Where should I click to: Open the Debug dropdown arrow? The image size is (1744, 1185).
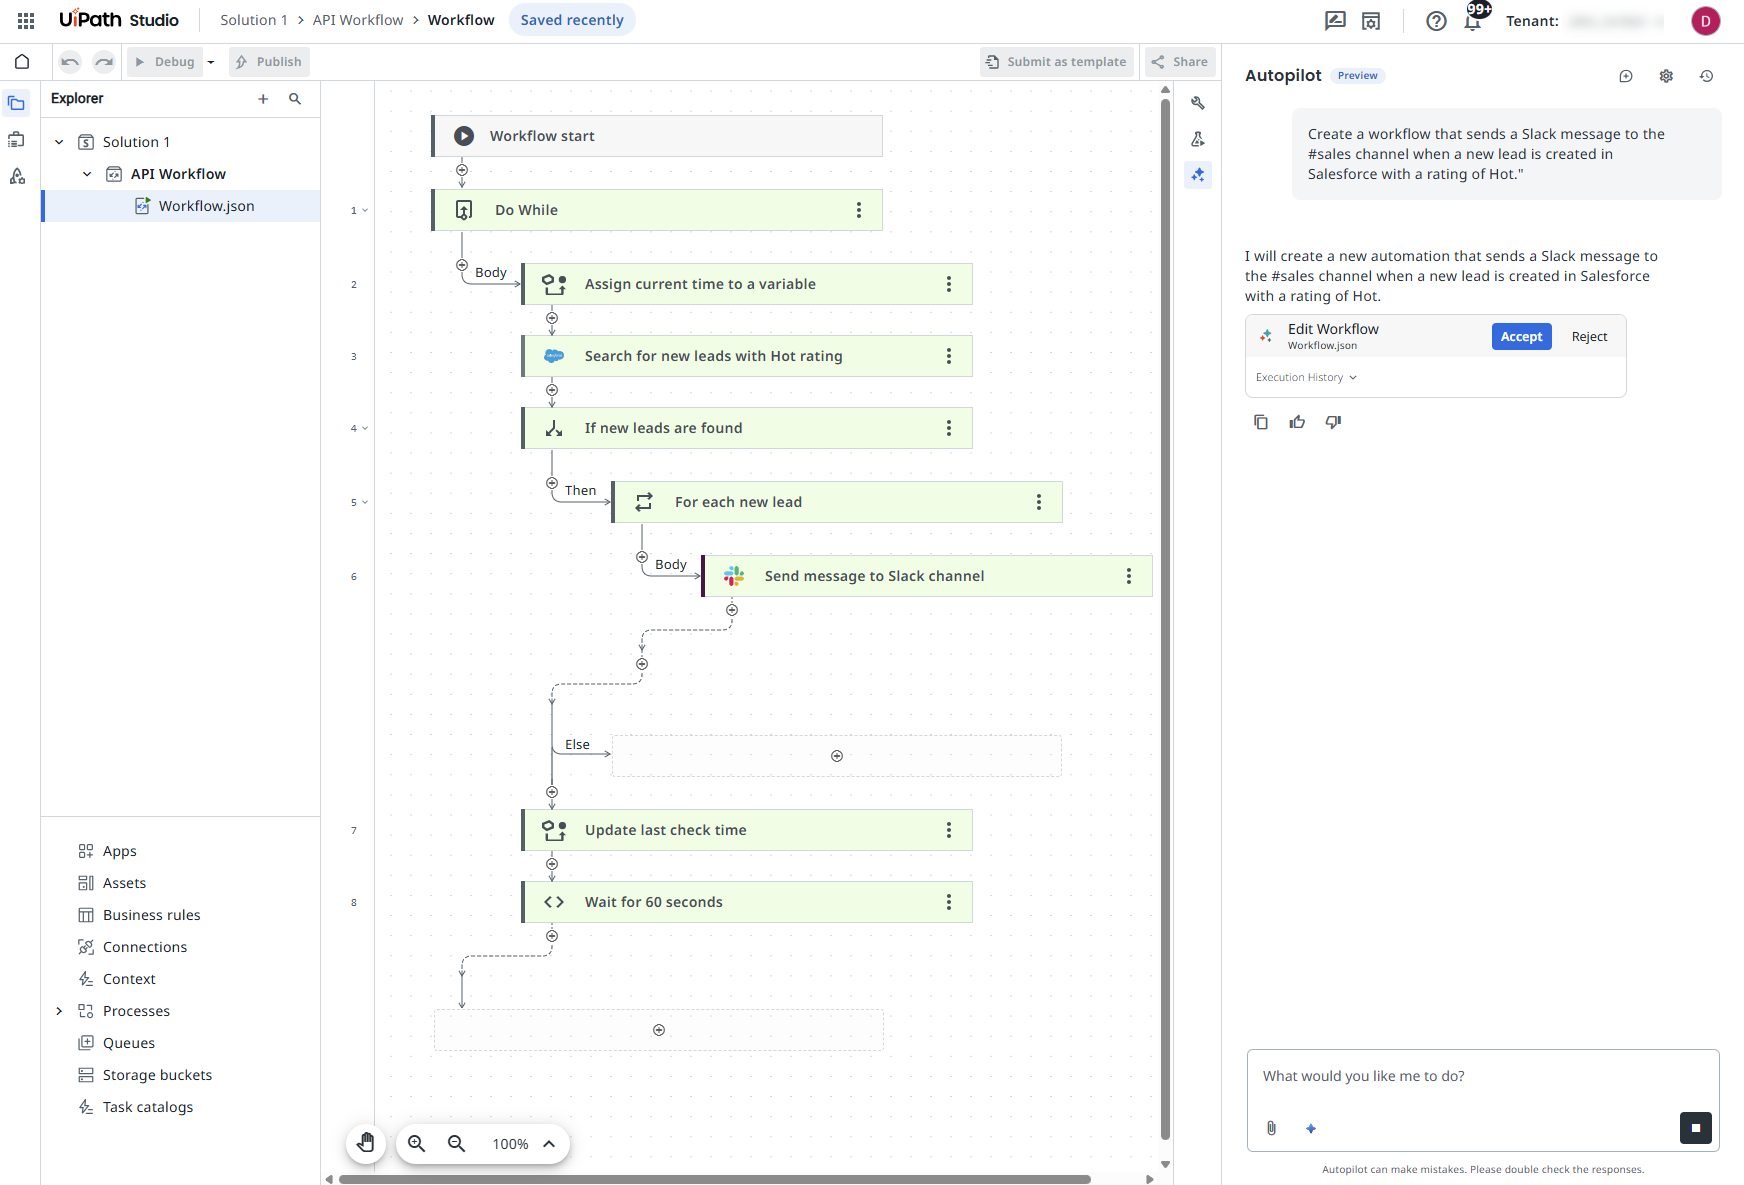[211, 62]
